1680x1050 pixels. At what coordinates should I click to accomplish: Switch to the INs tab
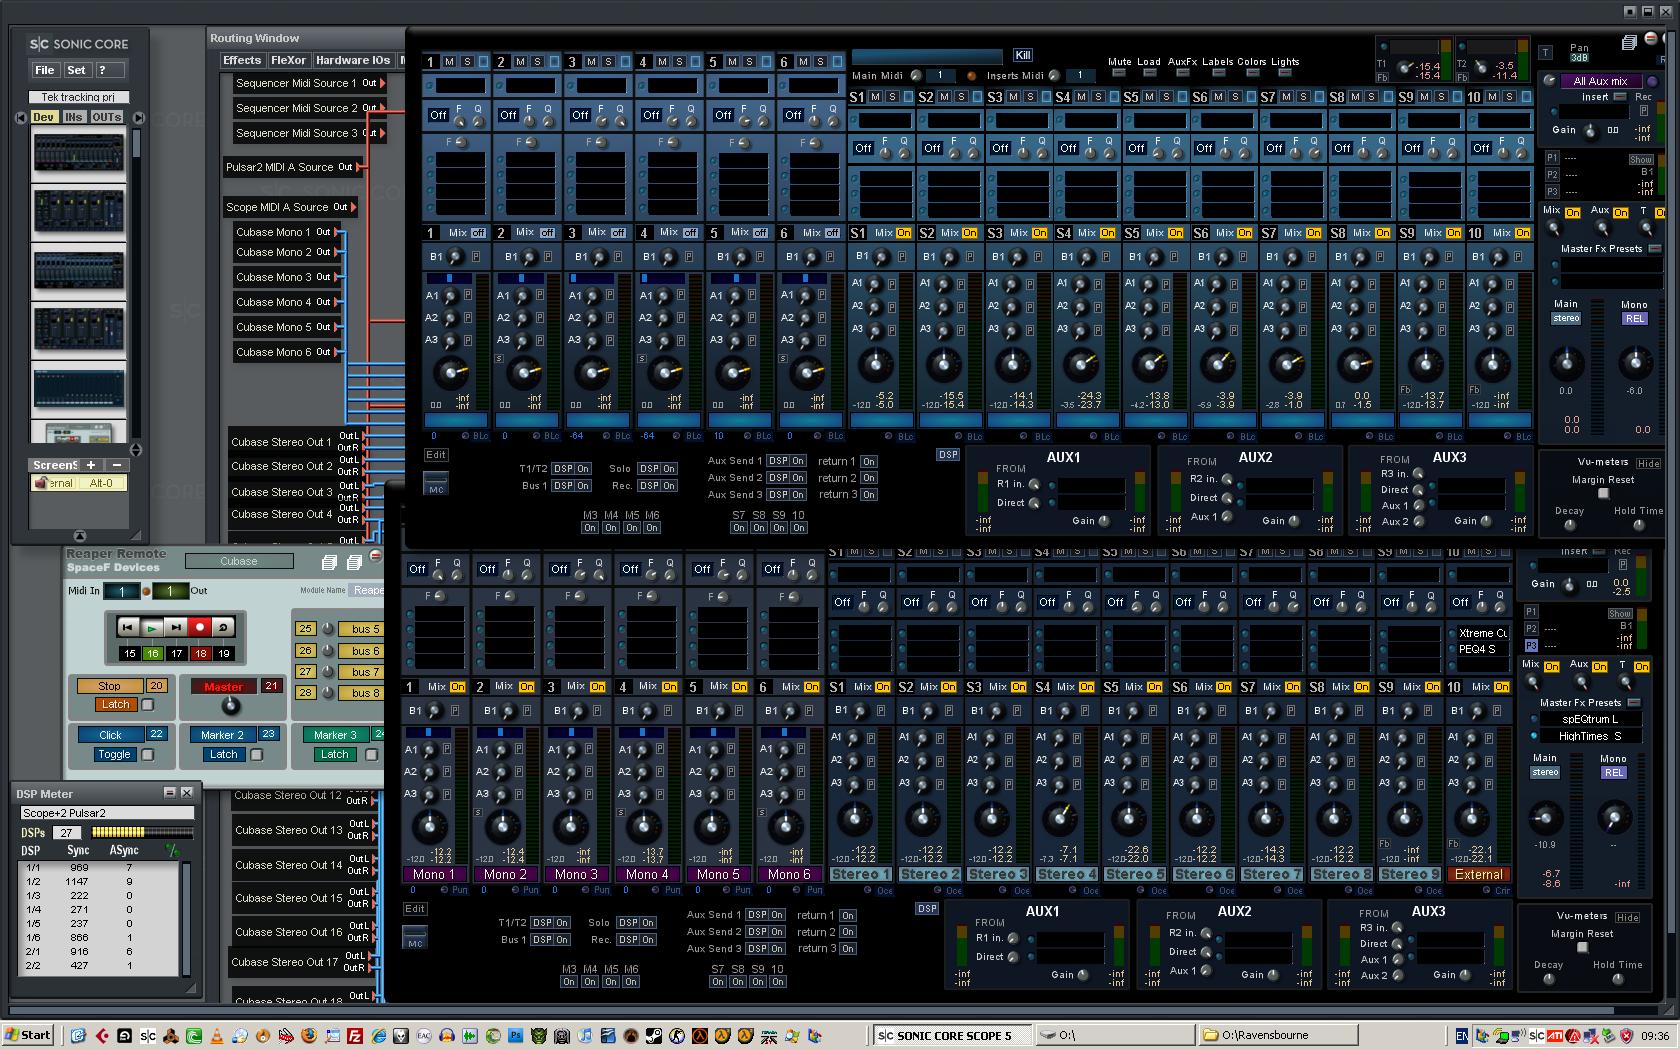click(74, 117)
